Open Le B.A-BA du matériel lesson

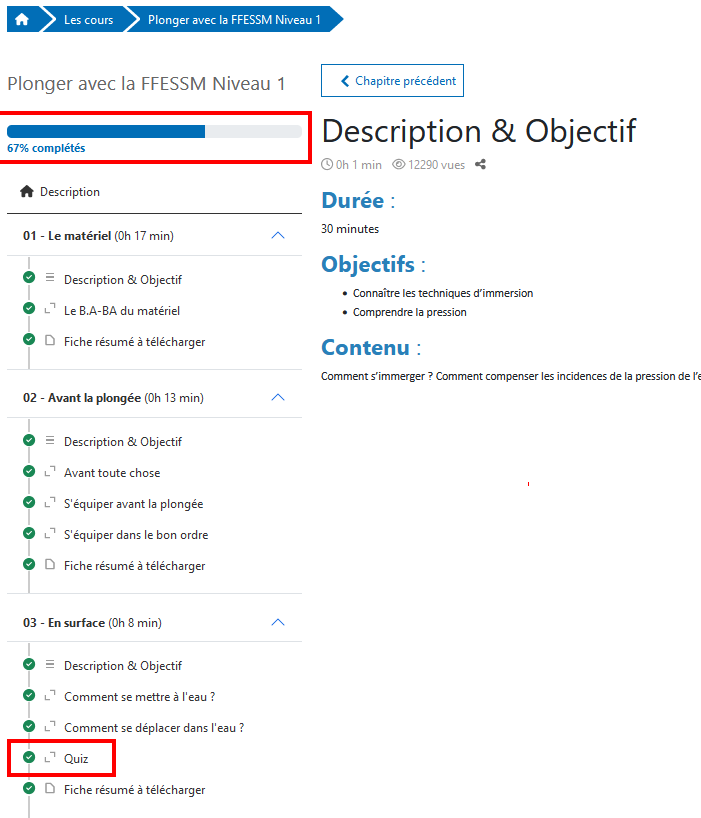[x=122, y=311]
